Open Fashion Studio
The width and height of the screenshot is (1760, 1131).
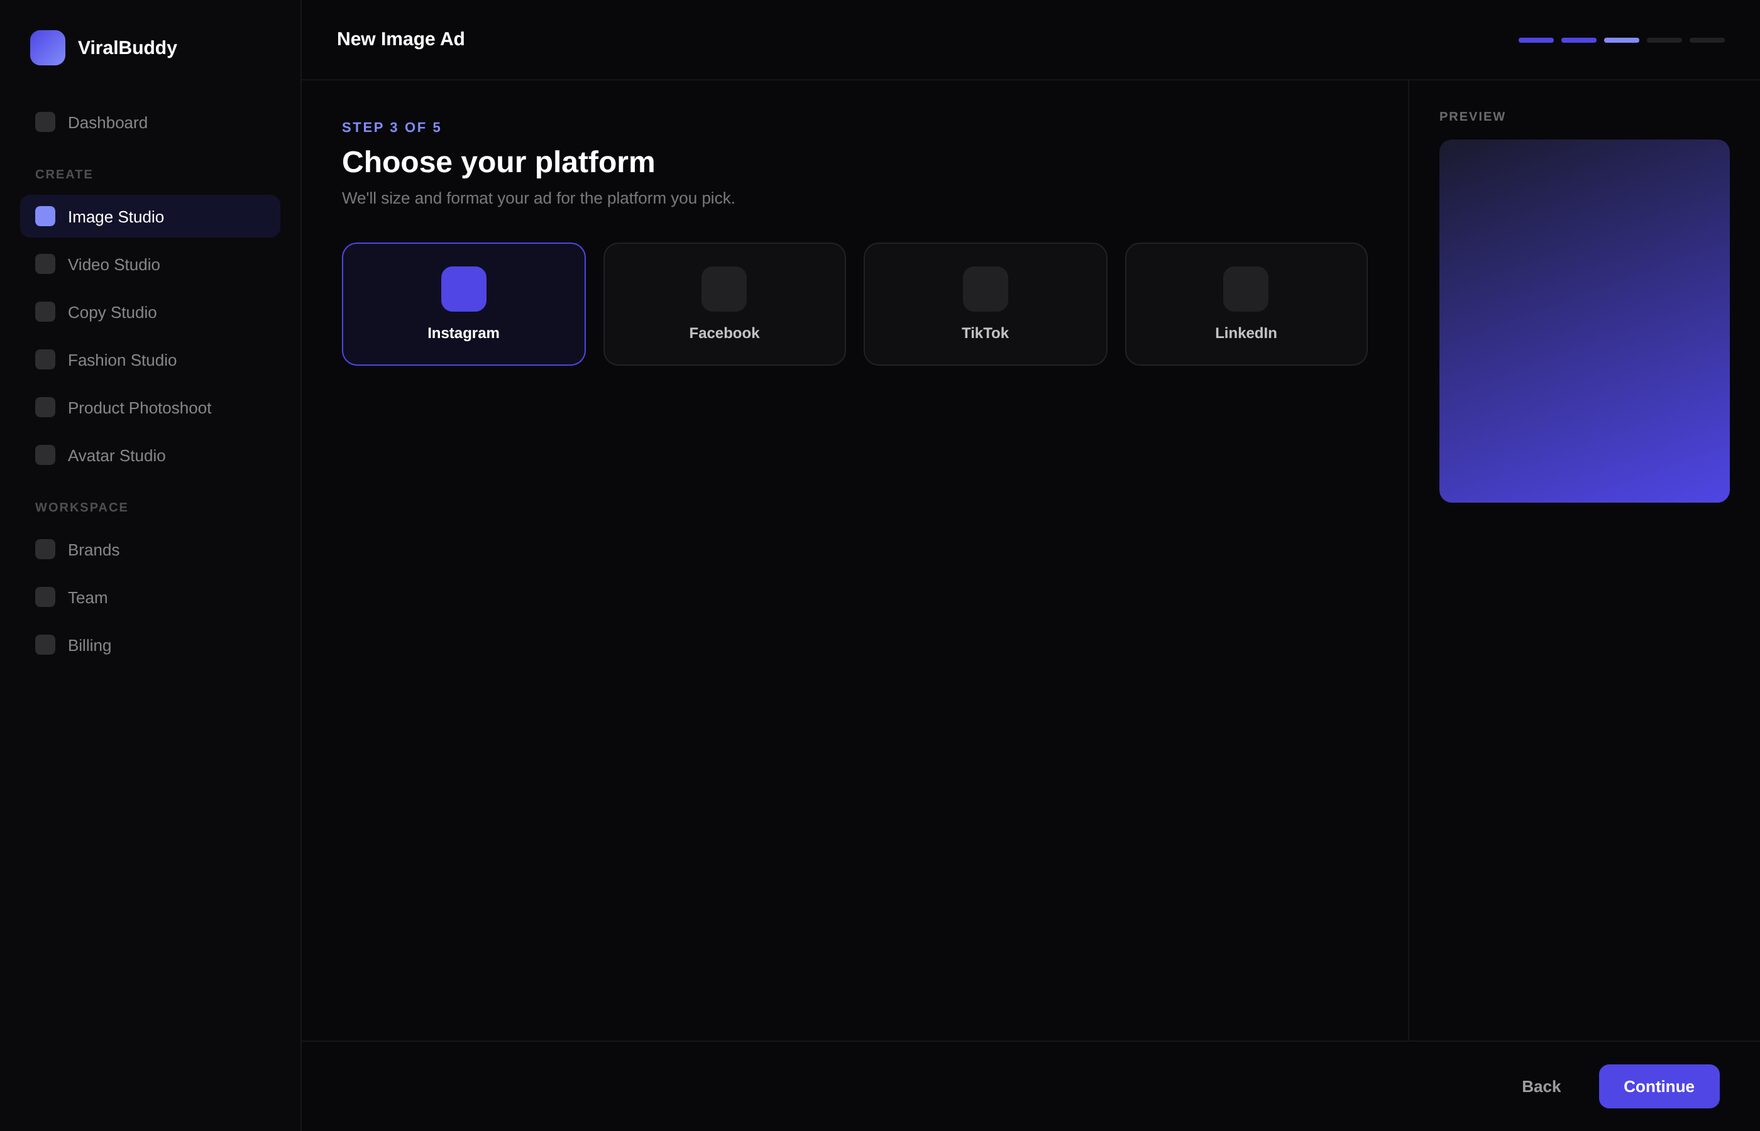150,359
